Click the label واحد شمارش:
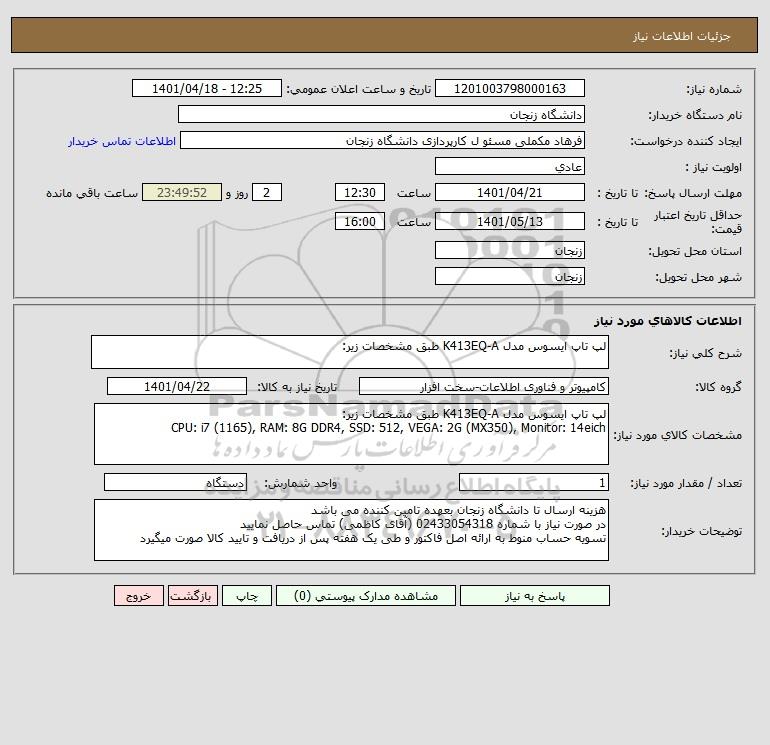This screenshot has height=745, width=770. click(x=301, y=483)
